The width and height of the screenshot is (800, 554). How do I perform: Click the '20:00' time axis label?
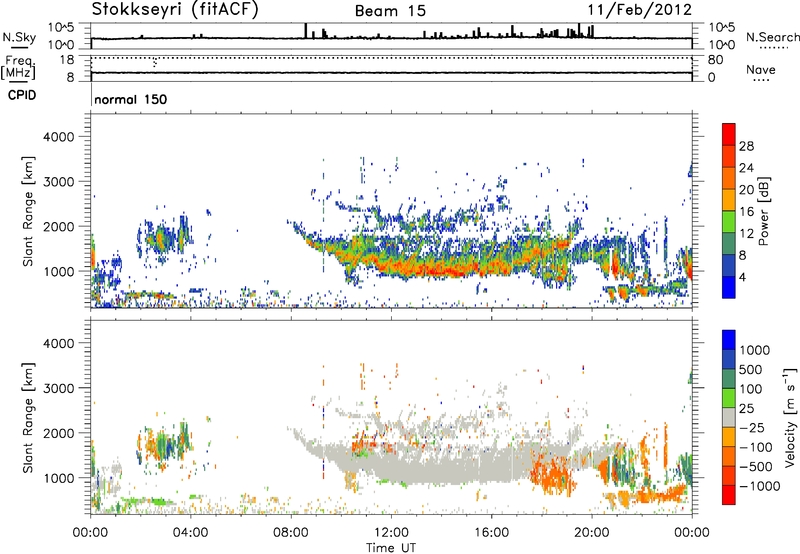(x=592, y=533)
